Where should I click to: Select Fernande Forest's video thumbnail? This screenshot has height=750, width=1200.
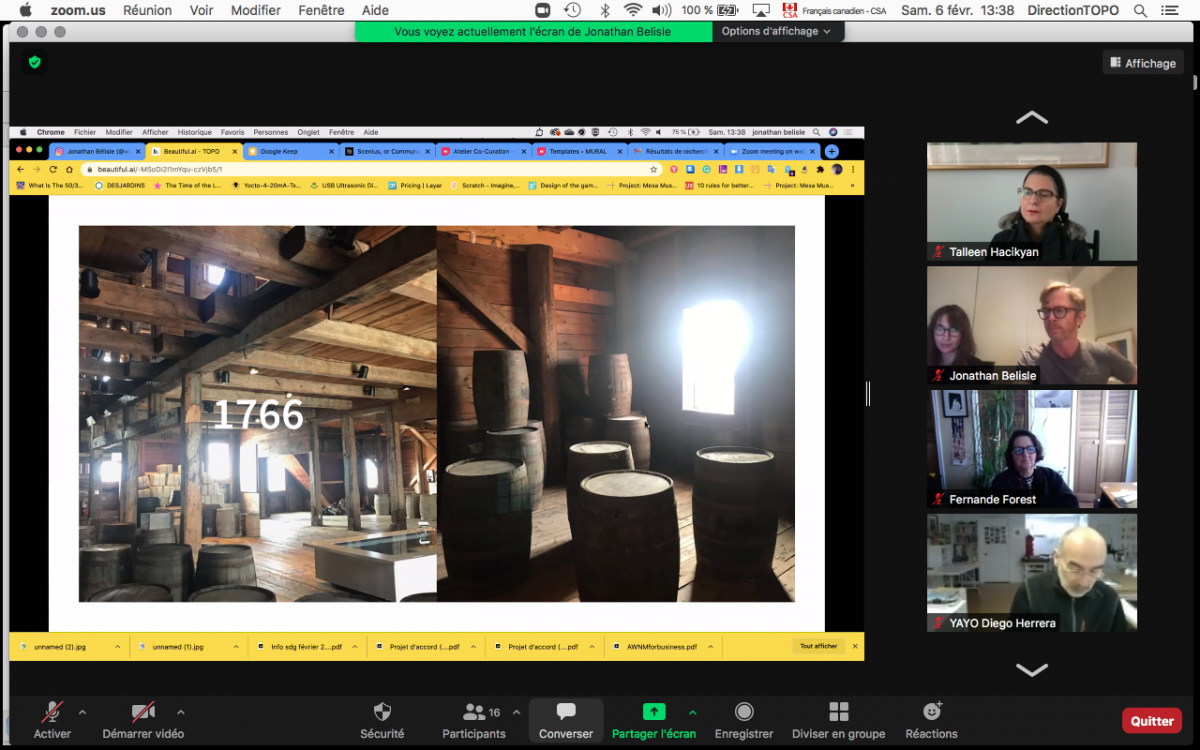[x=1031, y=449]
